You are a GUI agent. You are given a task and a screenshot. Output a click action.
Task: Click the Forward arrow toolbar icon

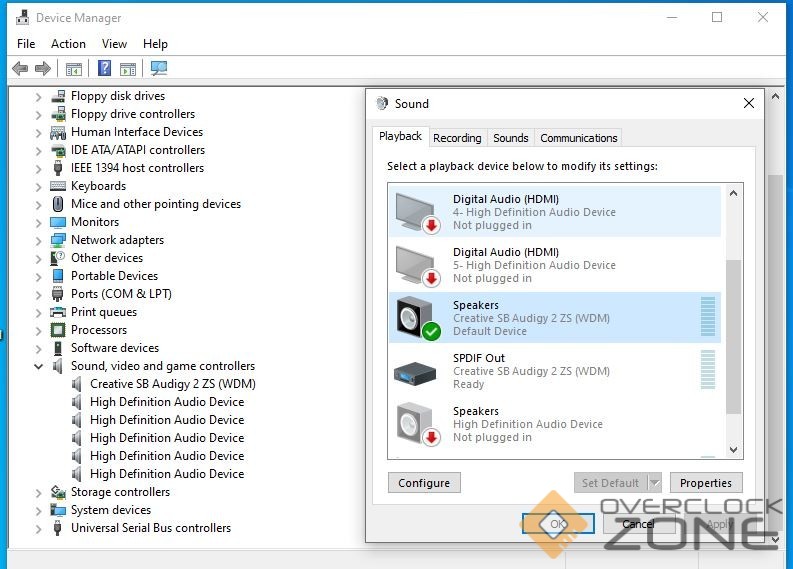coord(43,68)
